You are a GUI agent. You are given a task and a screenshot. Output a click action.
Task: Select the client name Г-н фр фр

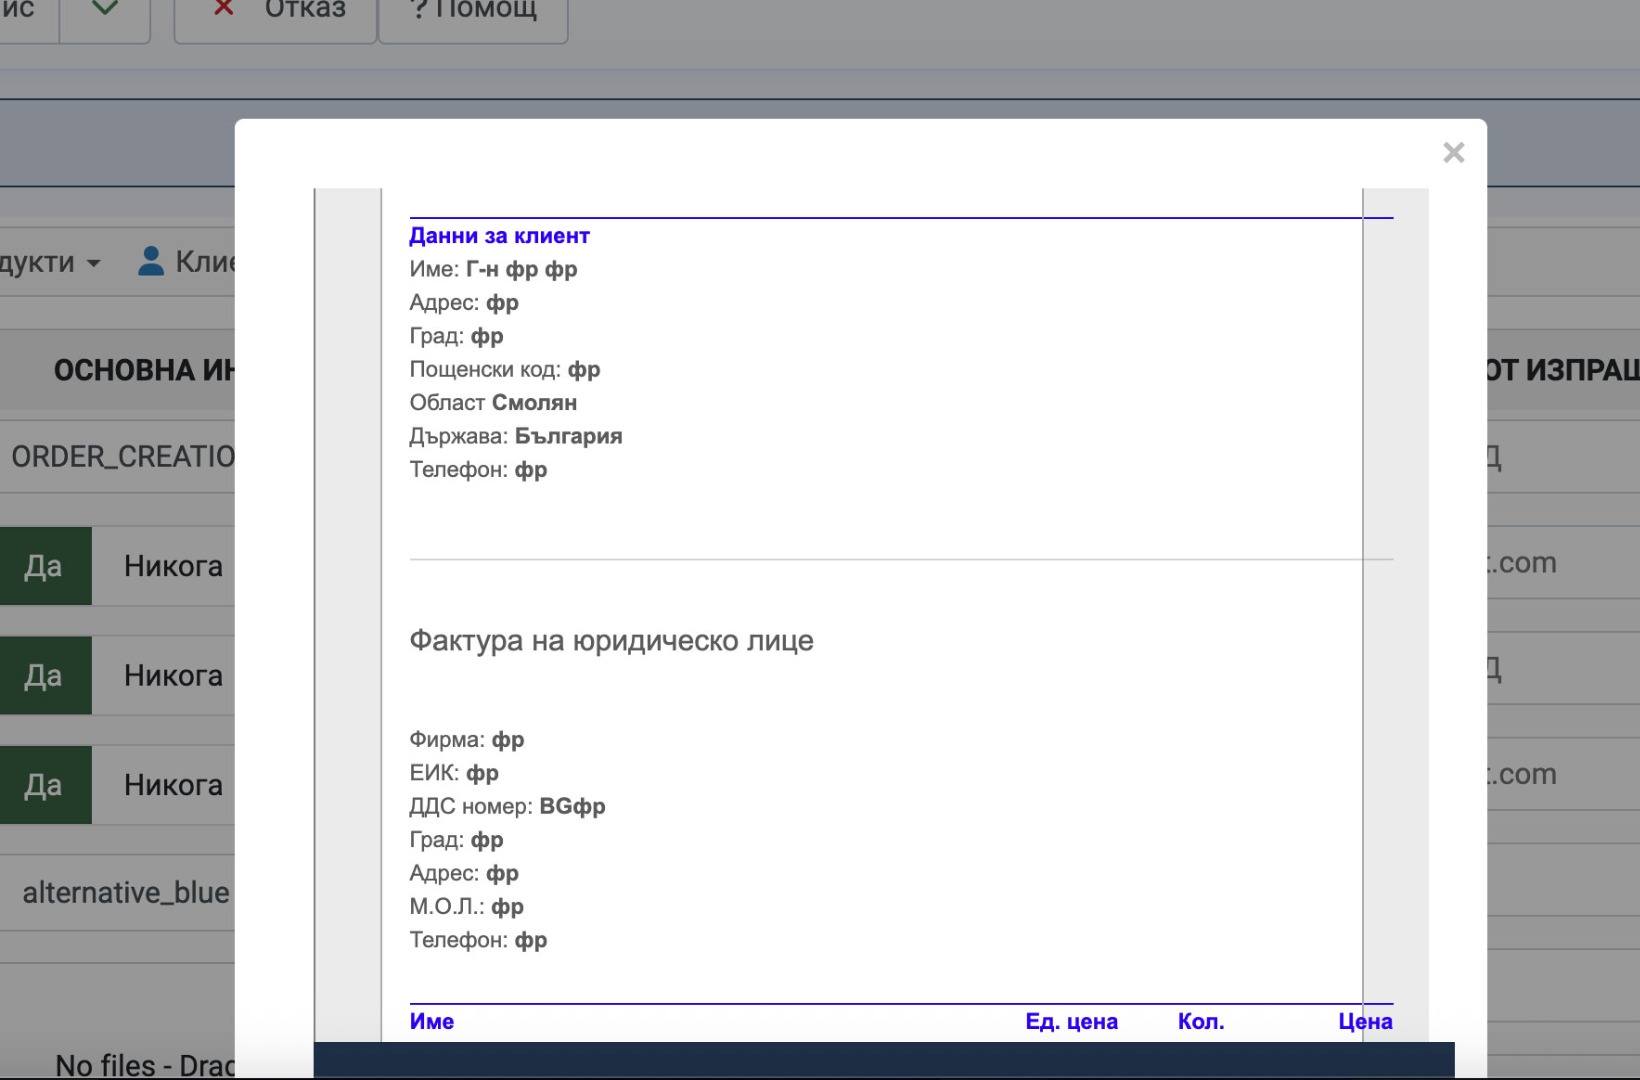coord(521,269)
